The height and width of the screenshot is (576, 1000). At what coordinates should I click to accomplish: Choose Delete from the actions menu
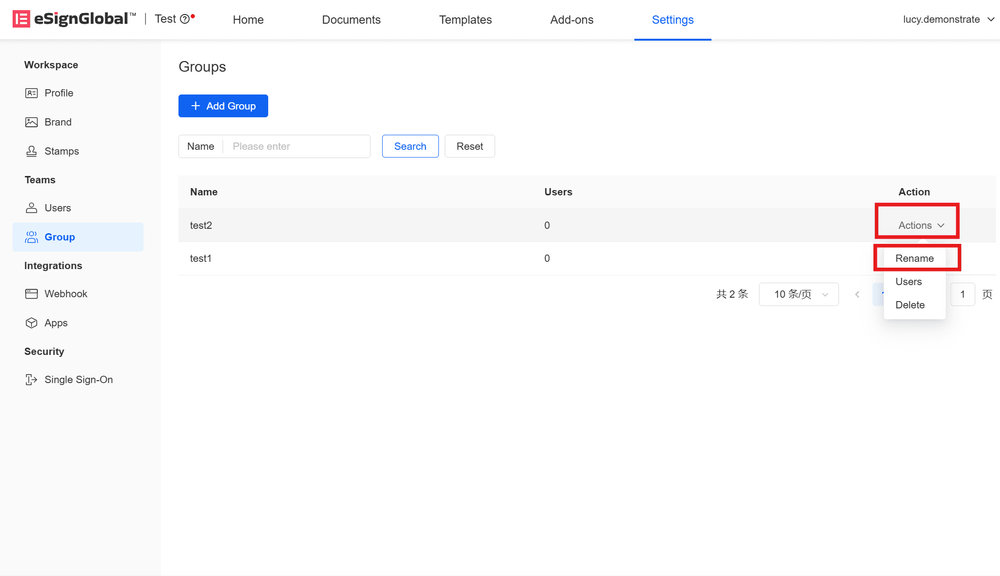click(x=910, y=305)
